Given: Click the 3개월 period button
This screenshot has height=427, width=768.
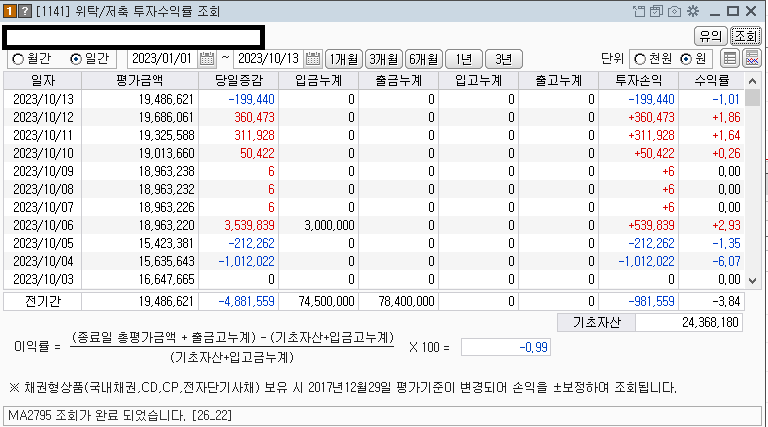Looking at the screenshot, I should (x=384, y=59).
